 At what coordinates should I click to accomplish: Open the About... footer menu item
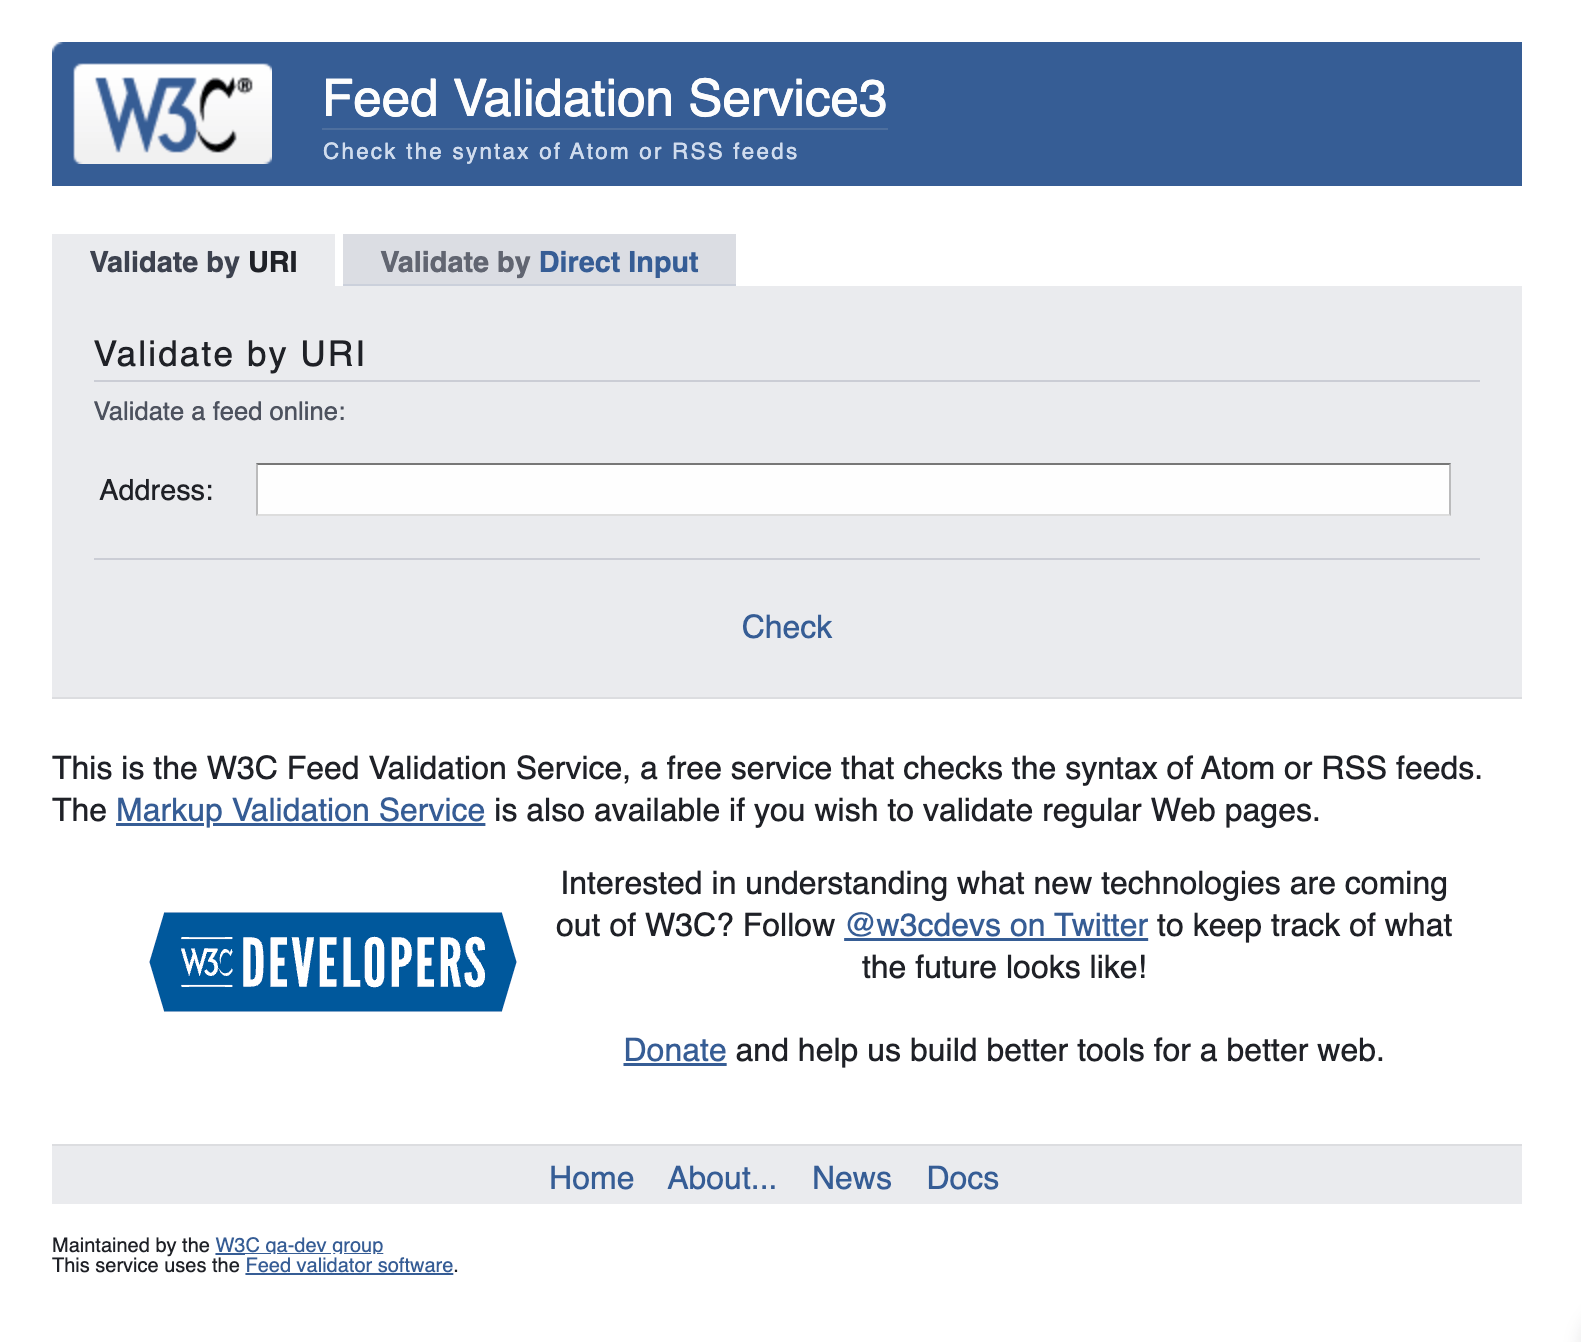pos(722,1178)
